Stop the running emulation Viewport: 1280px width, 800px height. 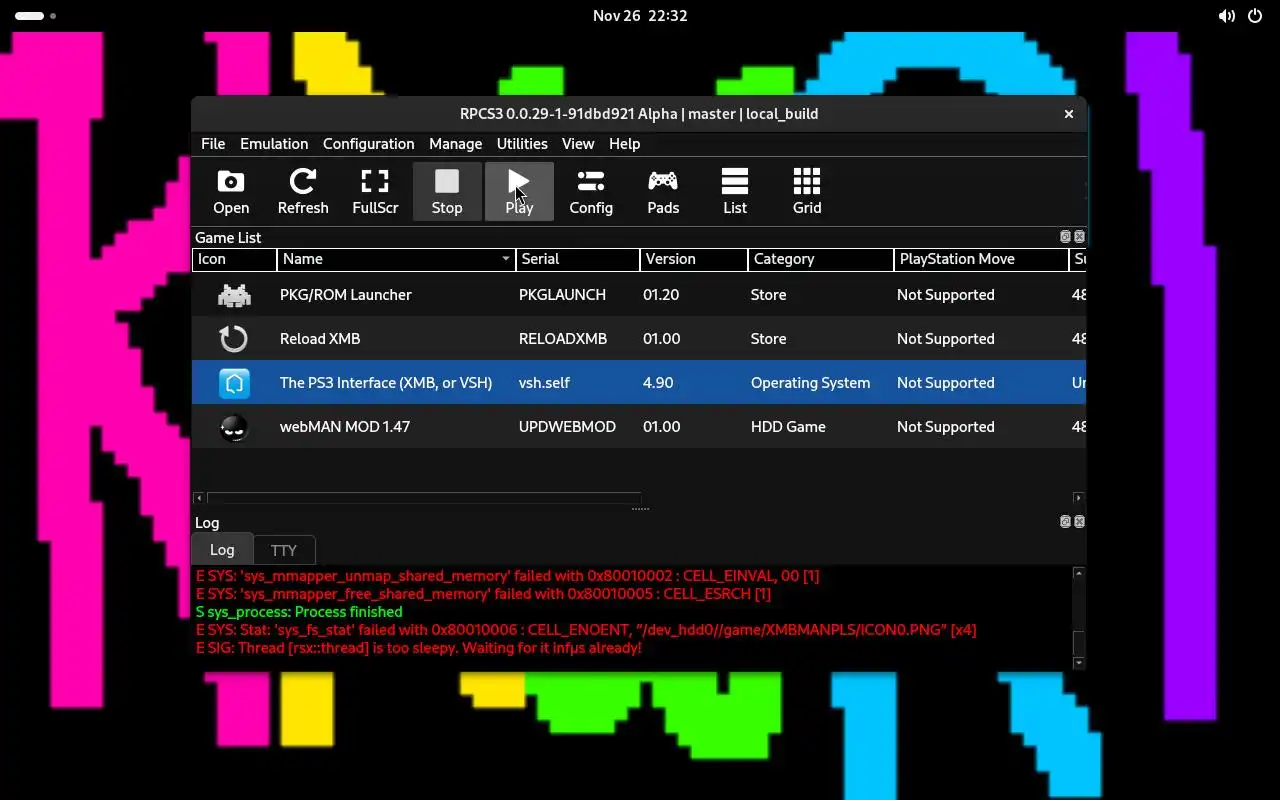(x=447, y=191)
